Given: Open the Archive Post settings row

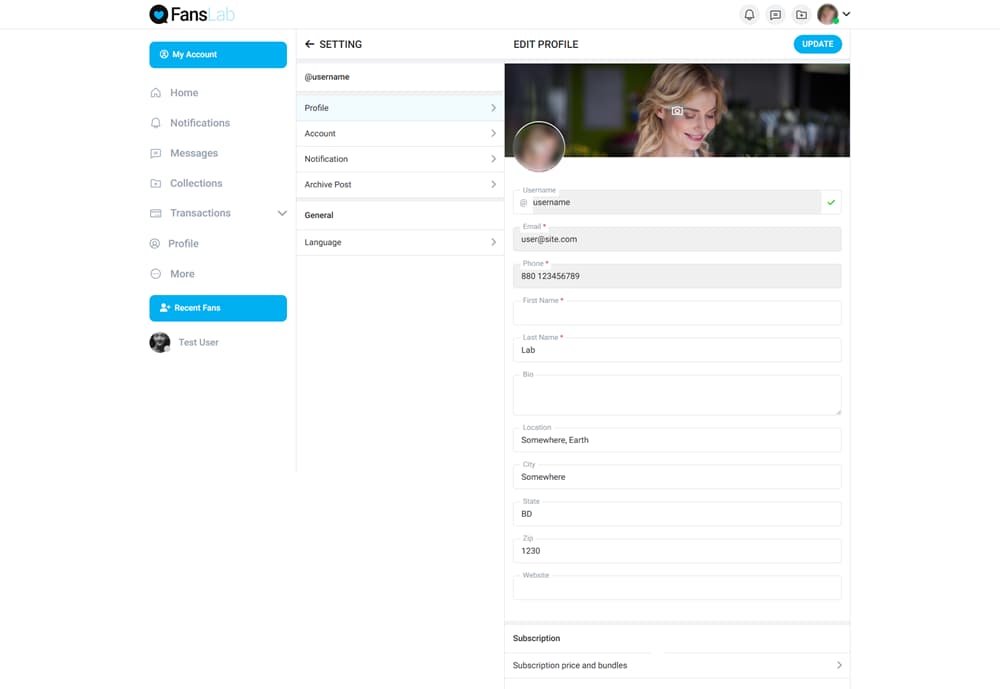Looking at the screenshot, I should pyautogui.click(x=400, y=184).
